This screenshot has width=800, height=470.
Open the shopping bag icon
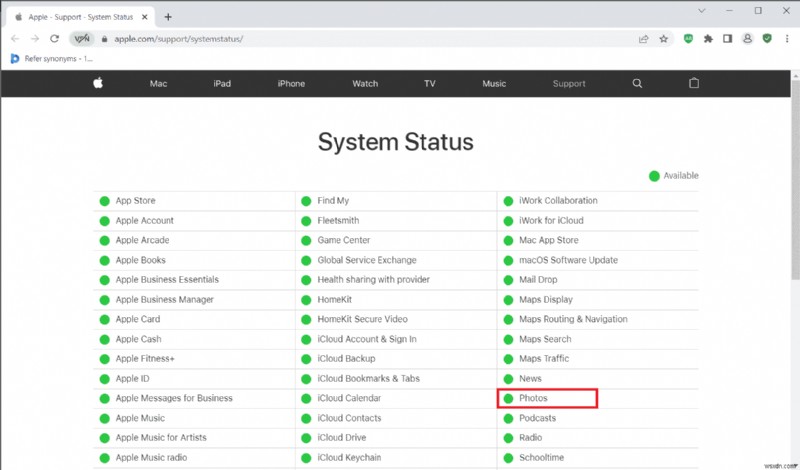point(694,83)
